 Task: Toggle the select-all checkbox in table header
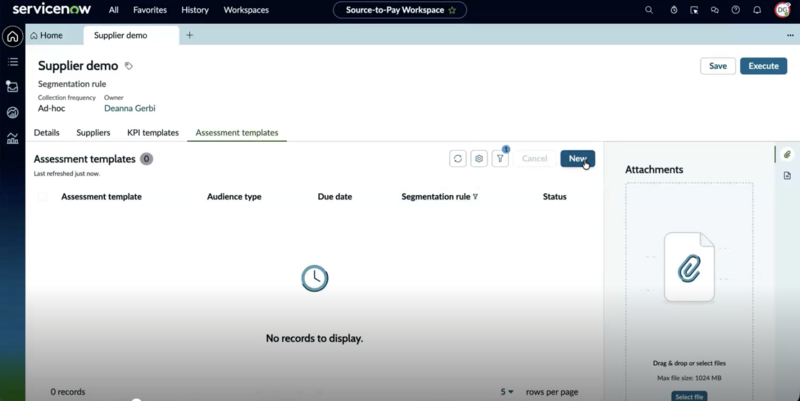click(x=42, y=196)
